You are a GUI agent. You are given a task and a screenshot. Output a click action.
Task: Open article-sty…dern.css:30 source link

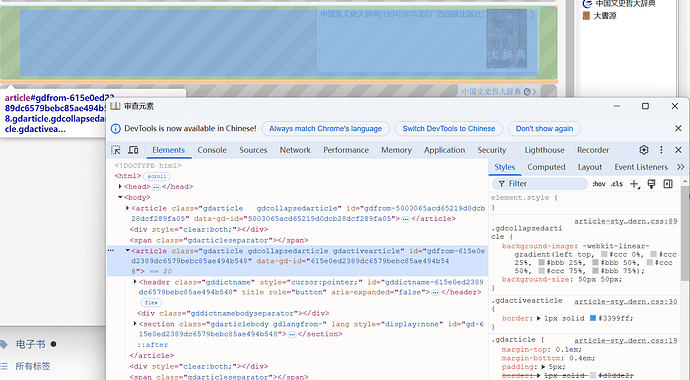click(x=625, y=301)
